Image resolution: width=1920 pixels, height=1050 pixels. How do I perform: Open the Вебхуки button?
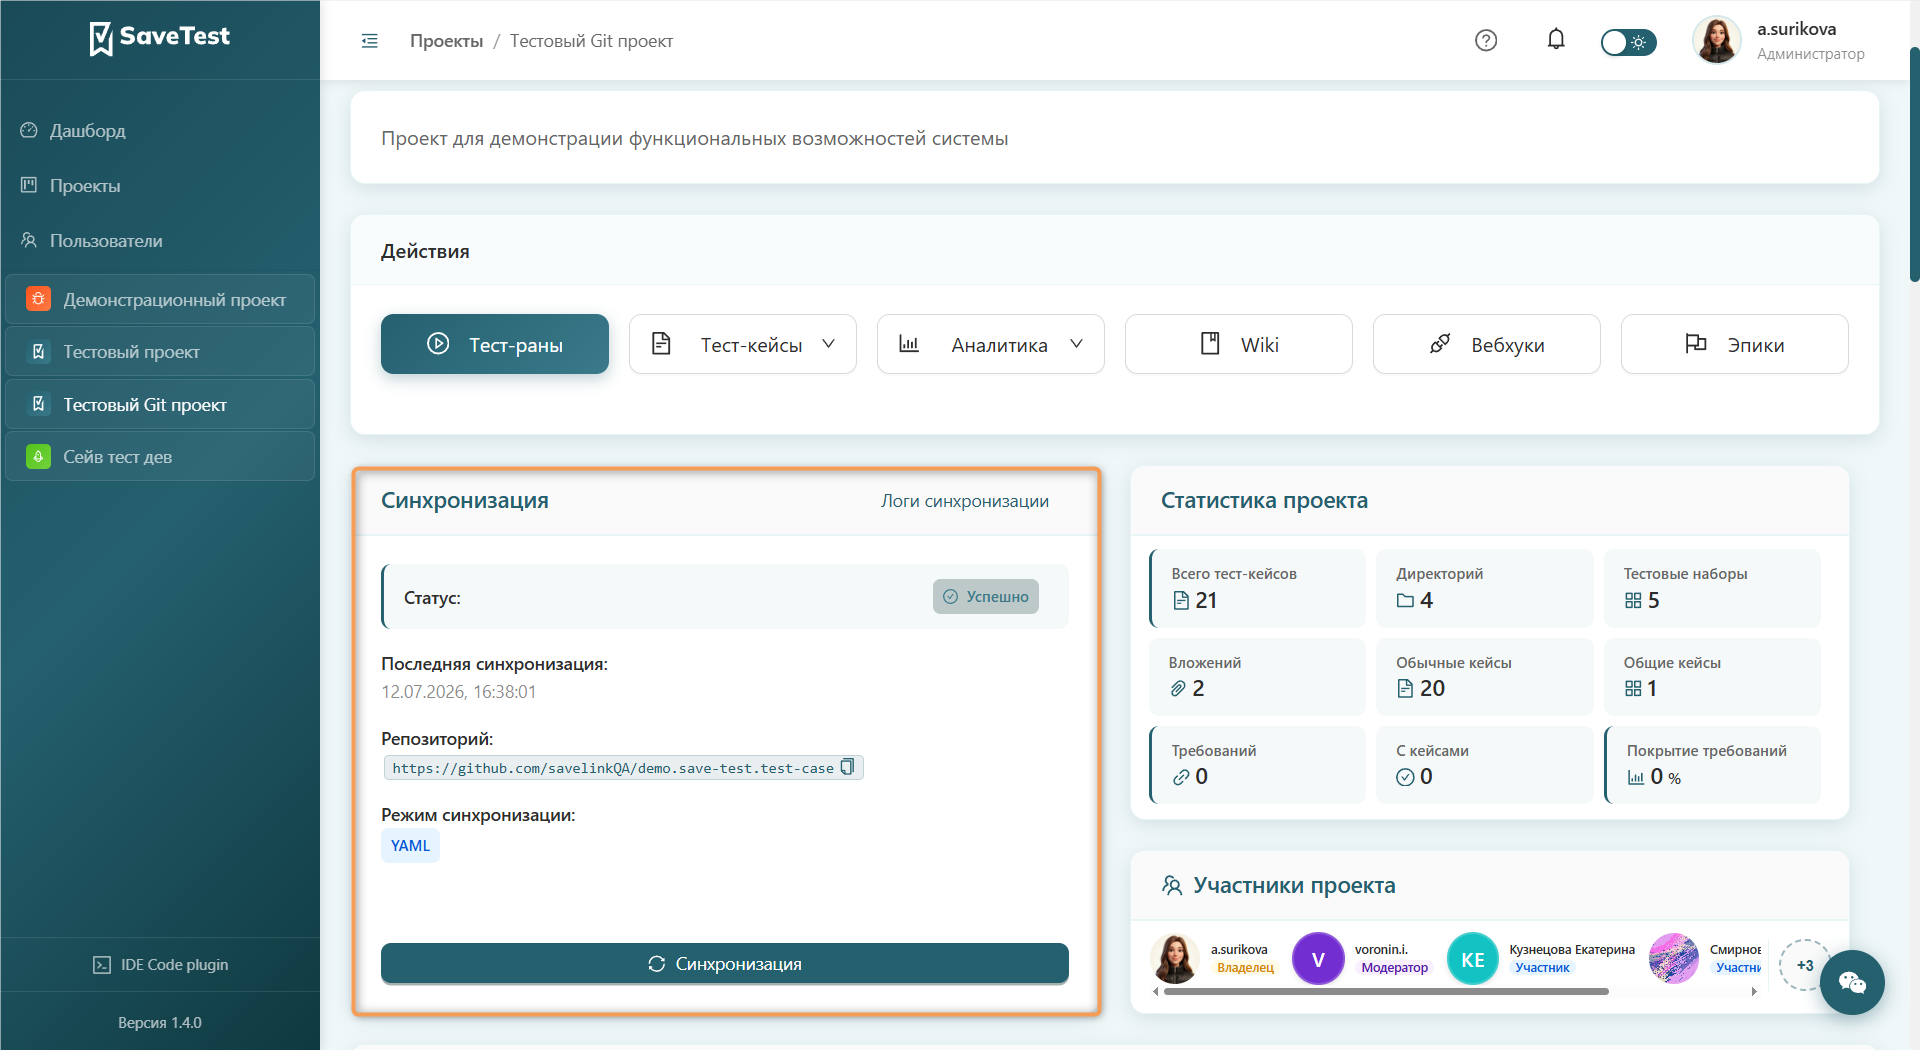pyautogui.click(x=1487, y=344)
